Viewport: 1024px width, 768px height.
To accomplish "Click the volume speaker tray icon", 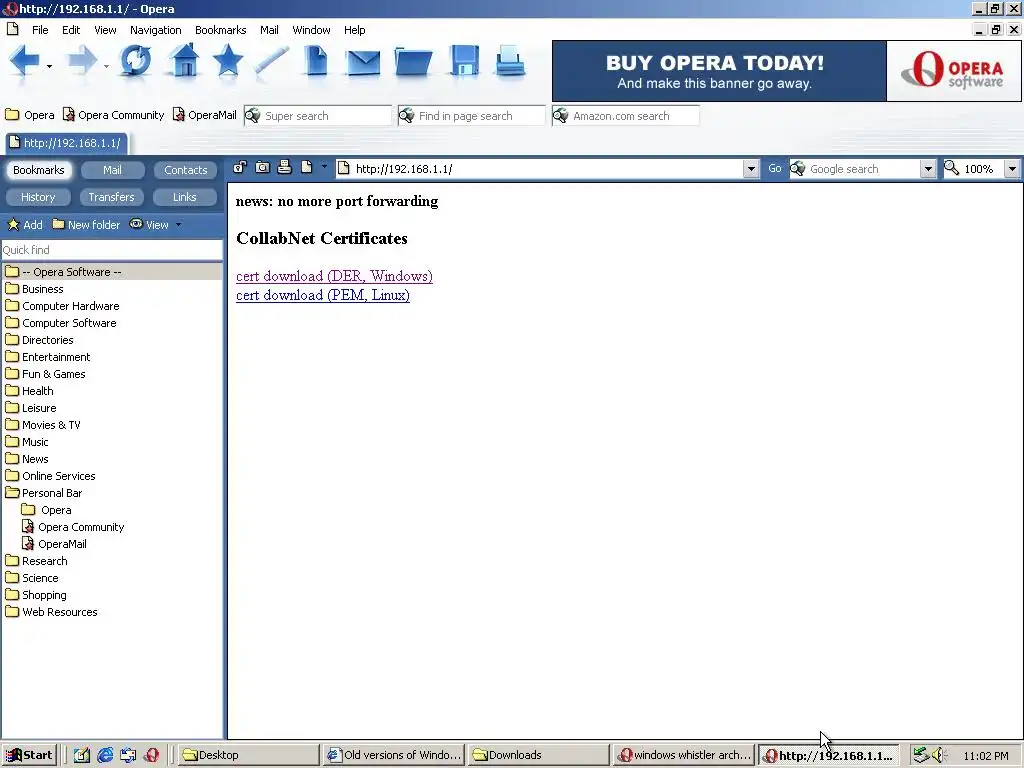I will pos(940,755).
